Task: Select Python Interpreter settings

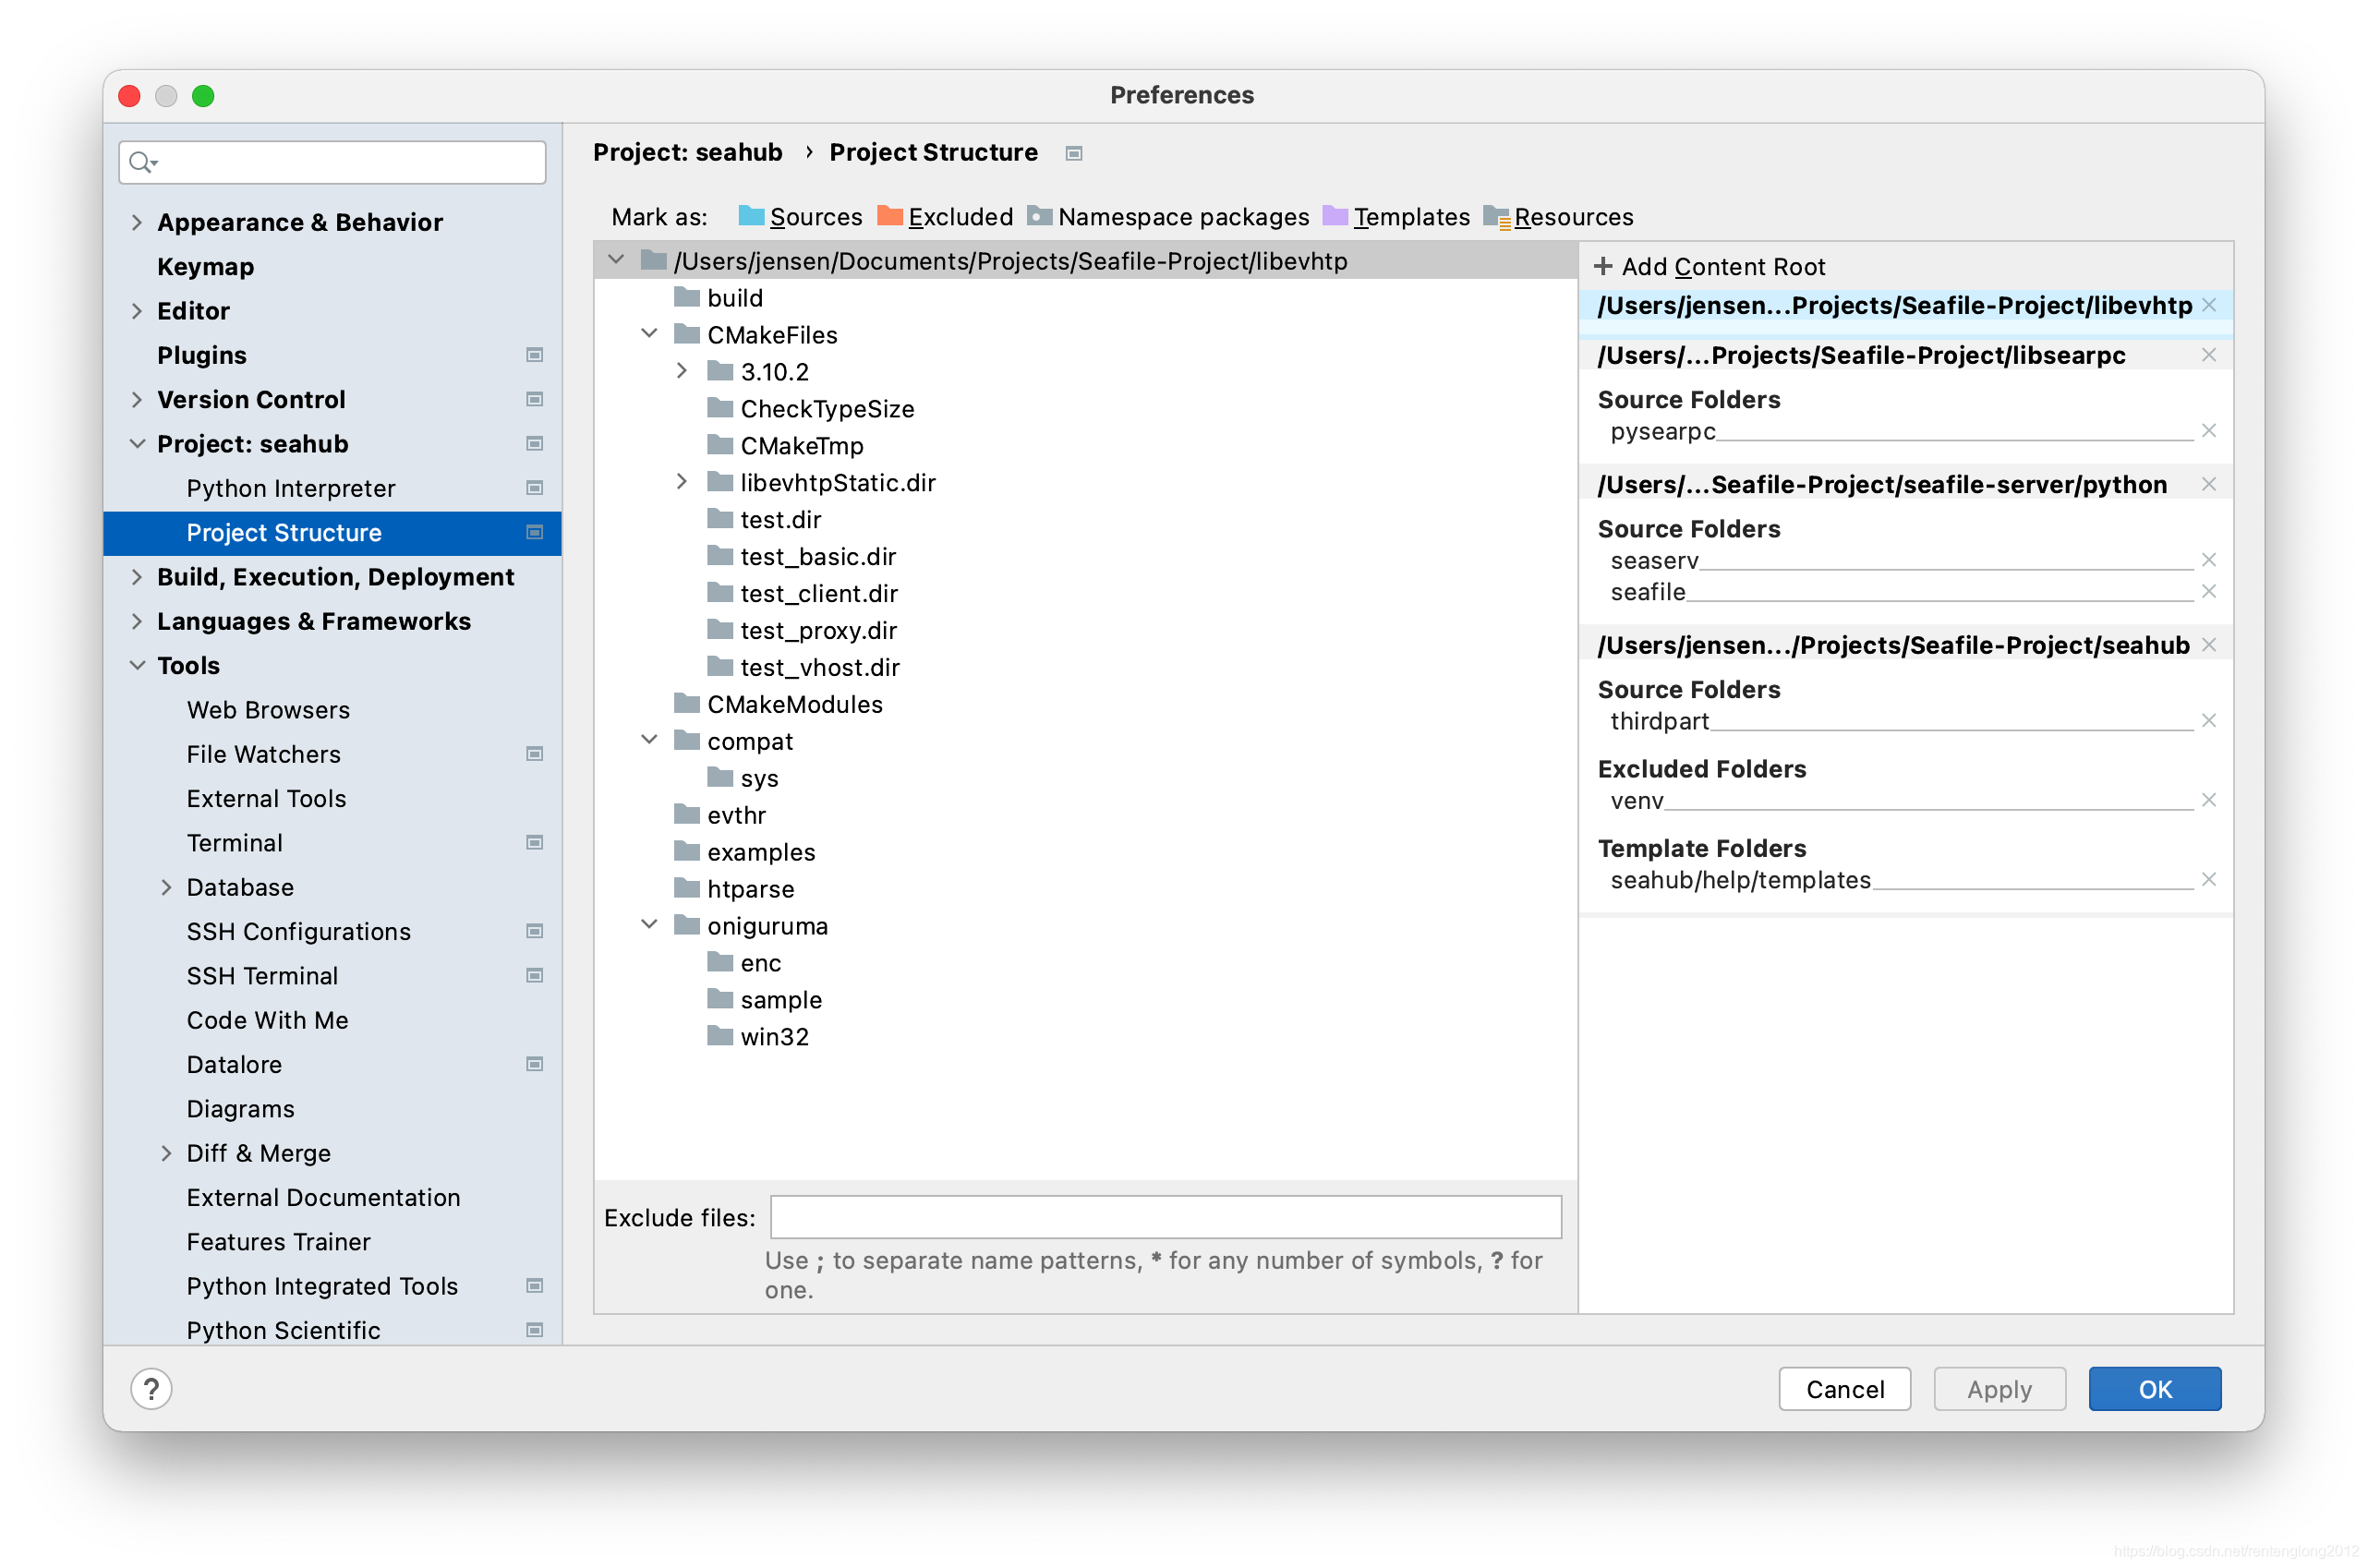Action: [291, 488]
